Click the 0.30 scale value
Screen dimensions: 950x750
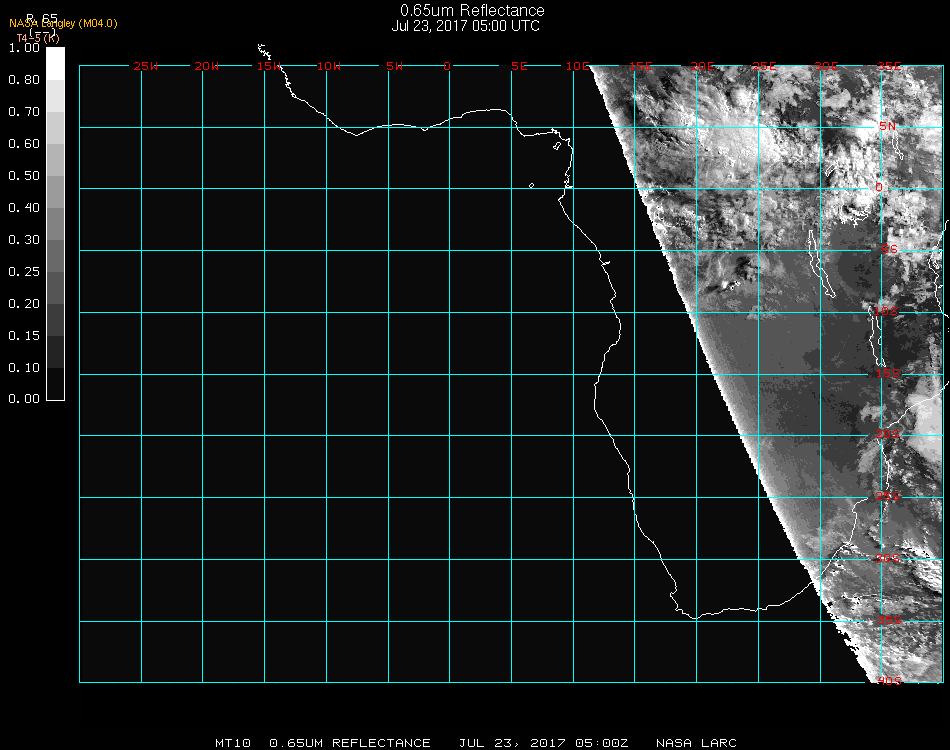[x=24, y=240]
